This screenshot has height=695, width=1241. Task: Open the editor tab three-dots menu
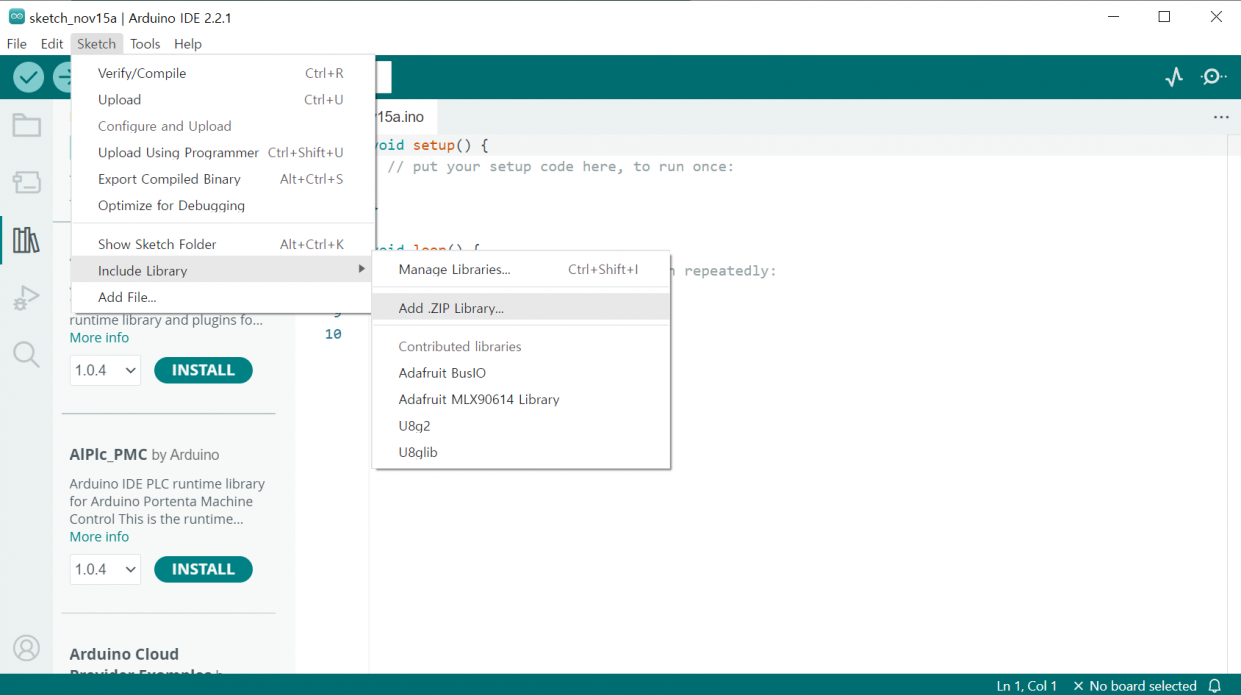point(1221,117)
